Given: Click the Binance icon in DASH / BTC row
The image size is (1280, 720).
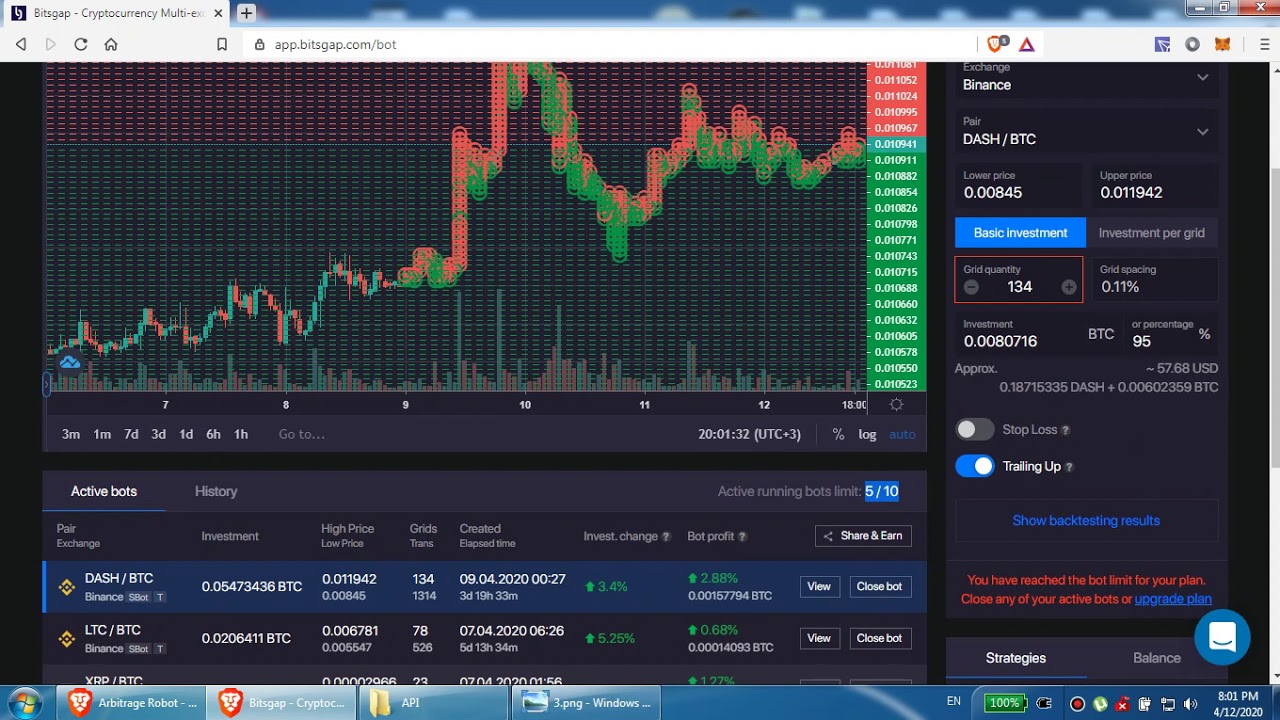Looking at the screenshot, I should point(66,587).
